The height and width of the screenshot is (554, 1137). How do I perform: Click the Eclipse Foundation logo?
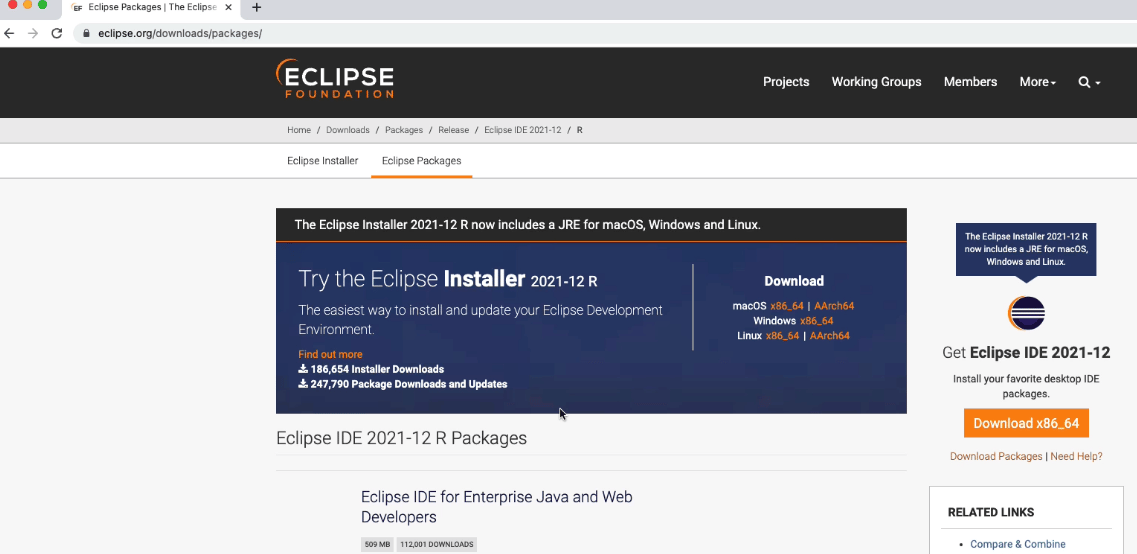click(335, 79)
